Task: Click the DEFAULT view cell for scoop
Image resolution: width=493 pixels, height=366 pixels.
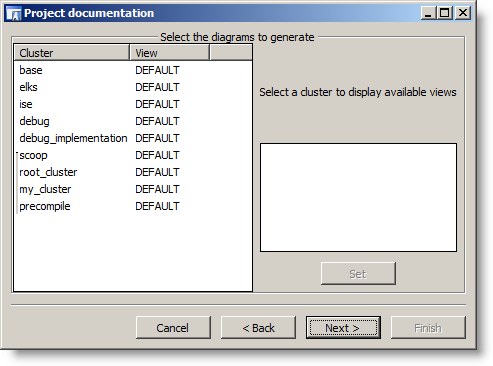Action: coord(157,155)
